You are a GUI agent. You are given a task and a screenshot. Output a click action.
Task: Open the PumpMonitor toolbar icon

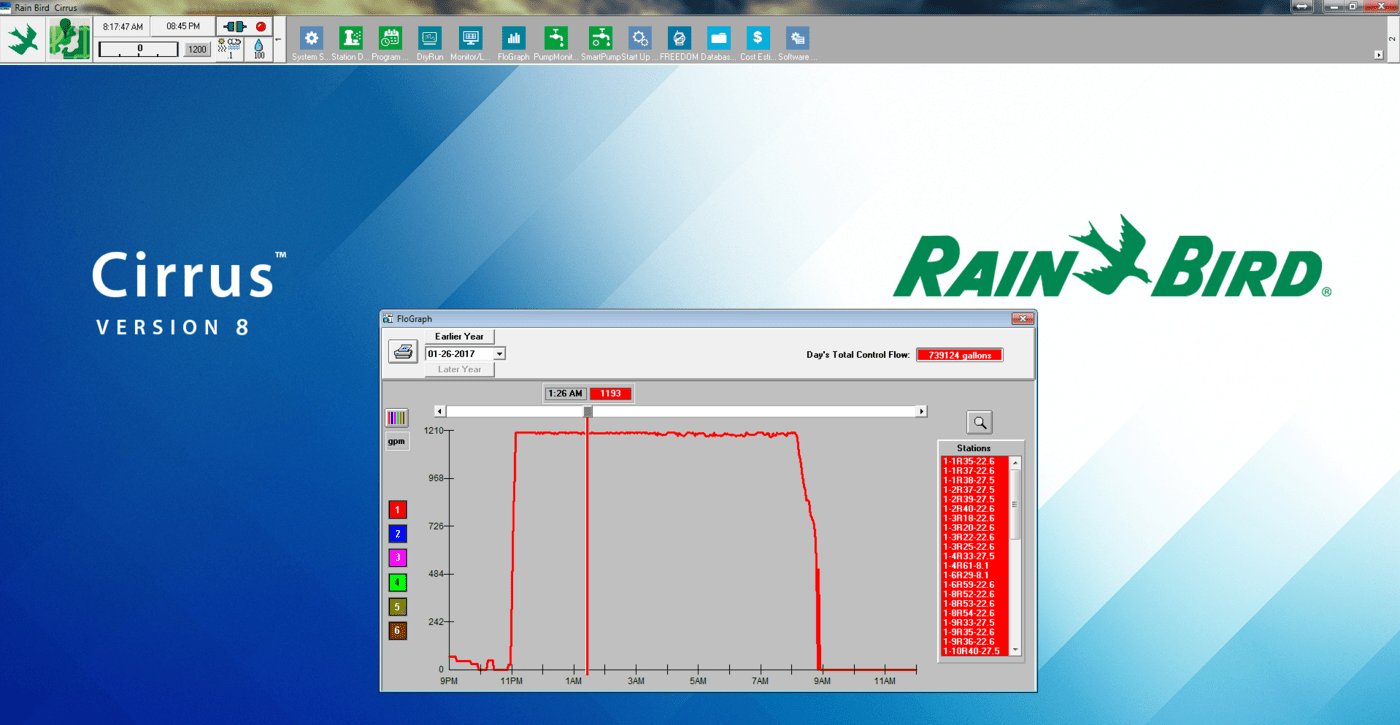coord(556,38)
